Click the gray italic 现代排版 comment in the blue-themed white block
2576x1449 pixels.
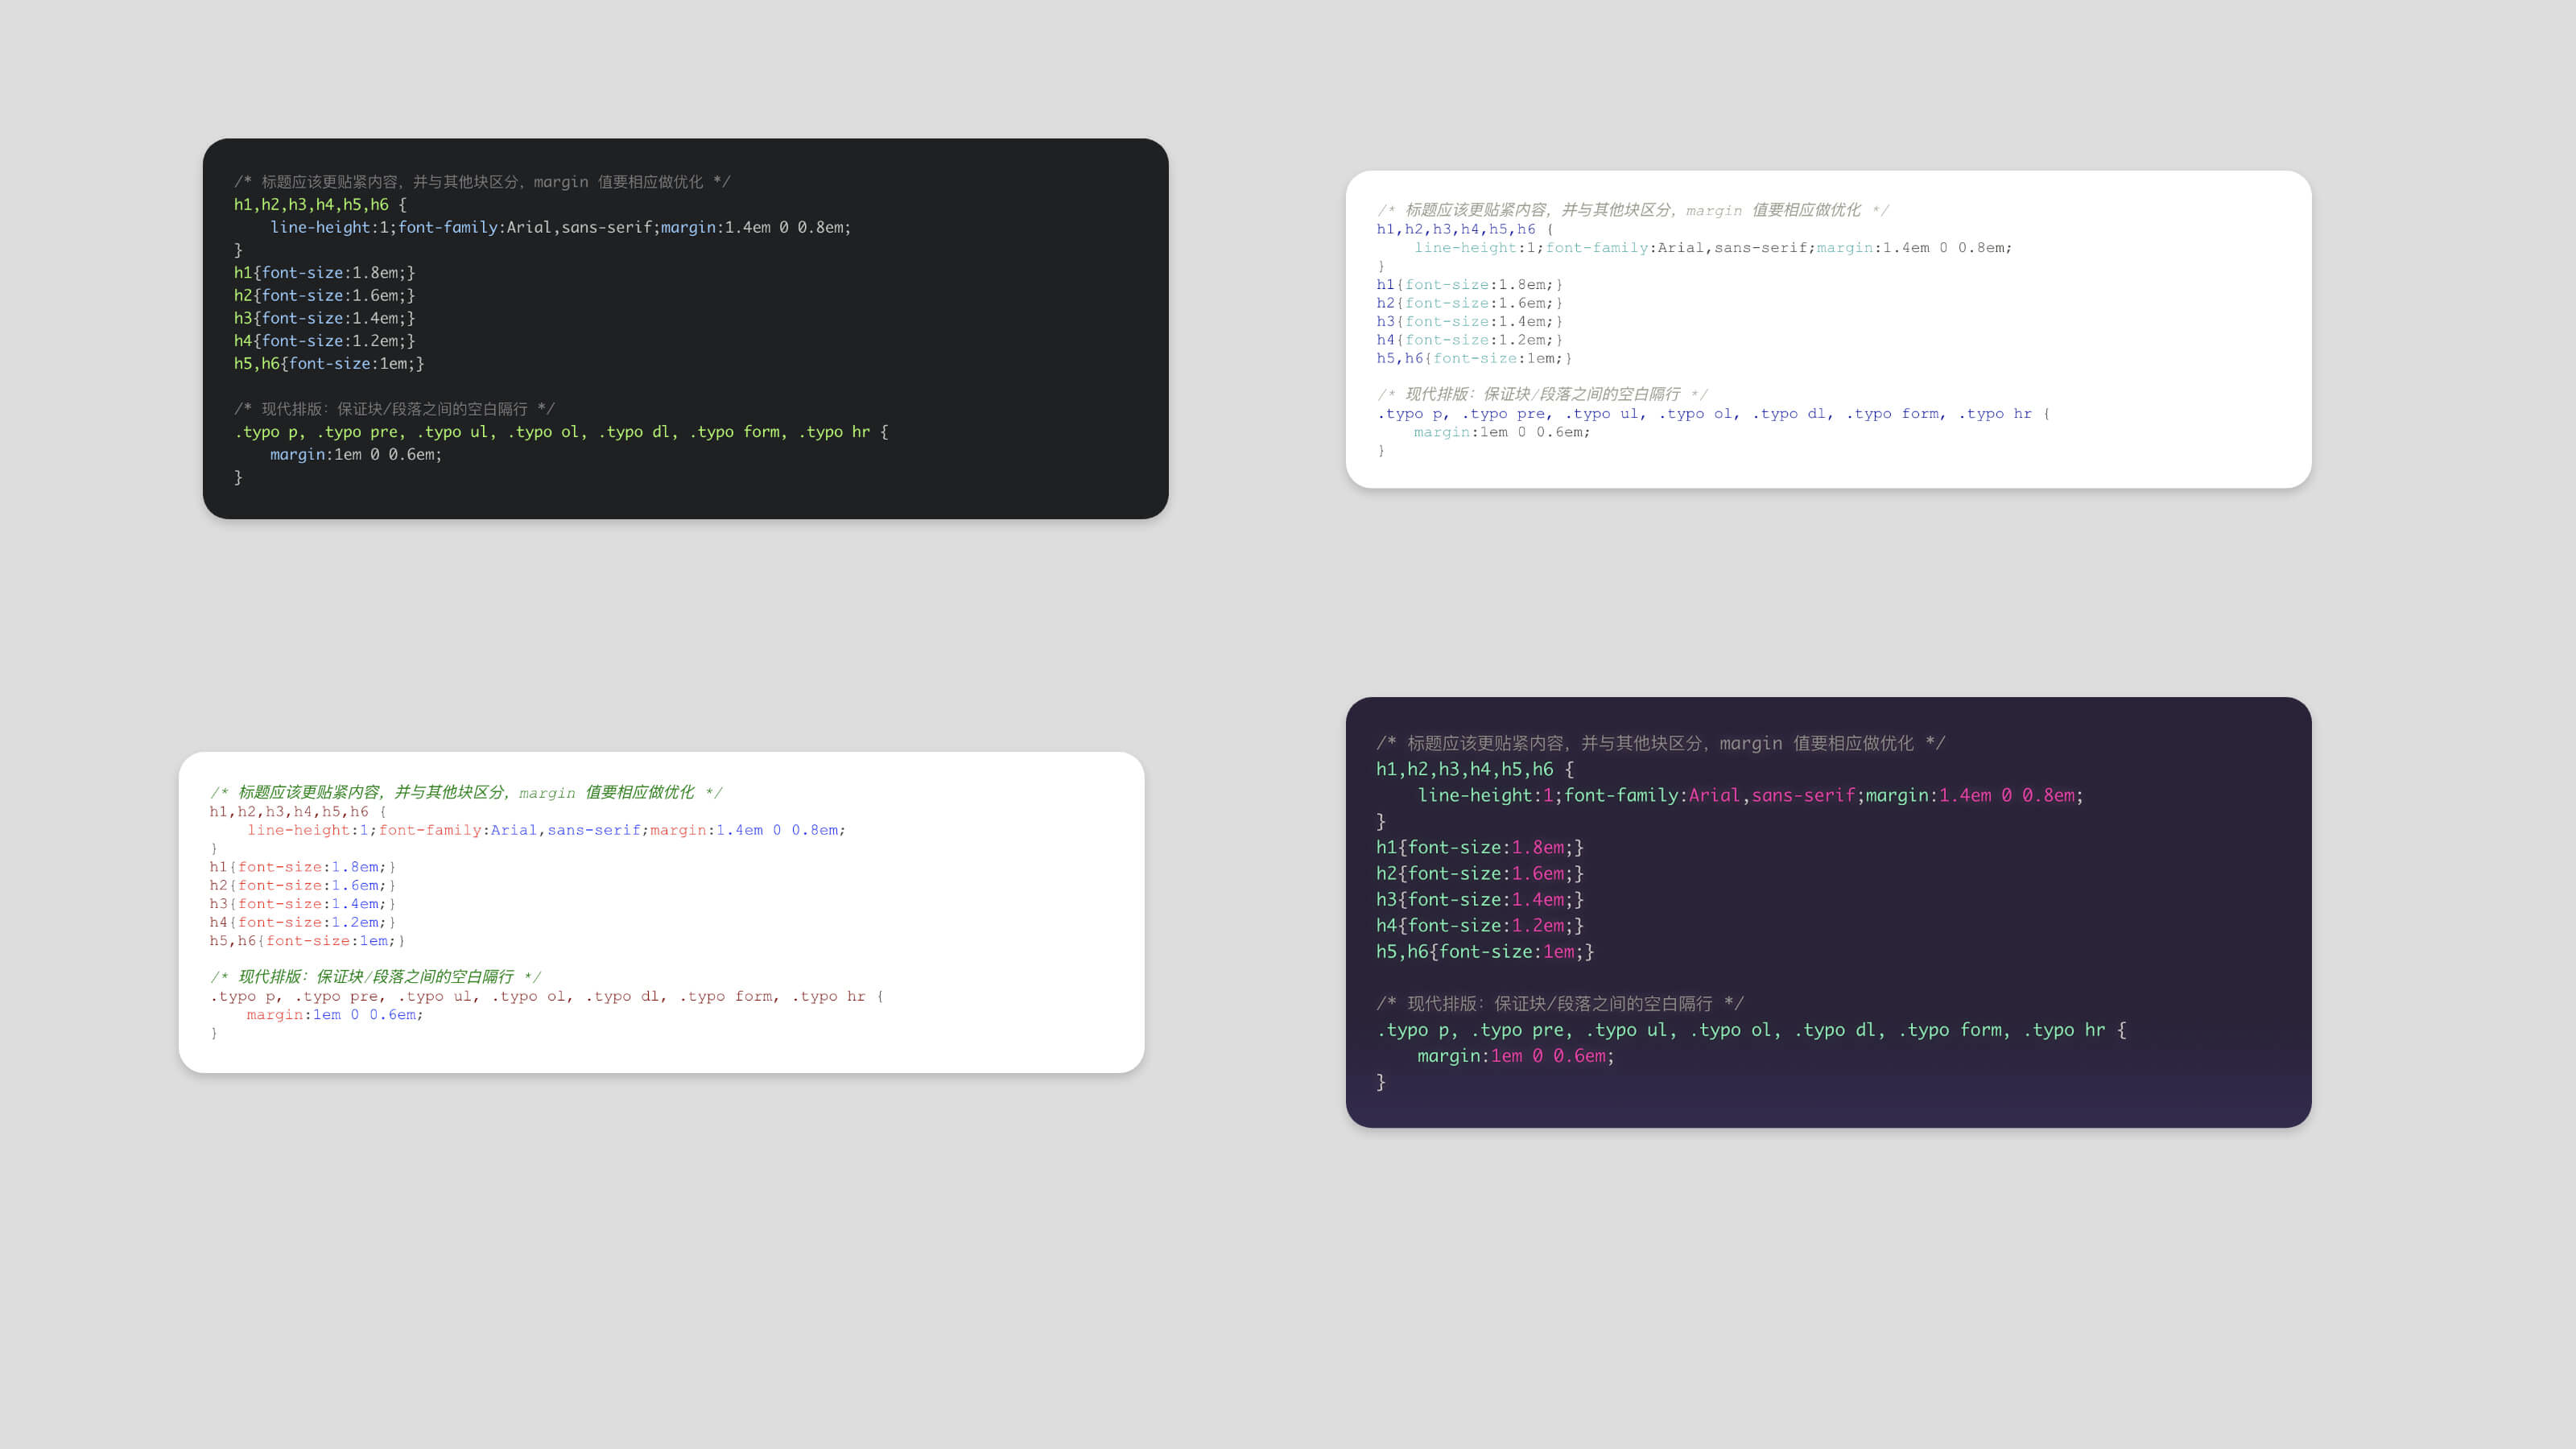coord(1542,394)
